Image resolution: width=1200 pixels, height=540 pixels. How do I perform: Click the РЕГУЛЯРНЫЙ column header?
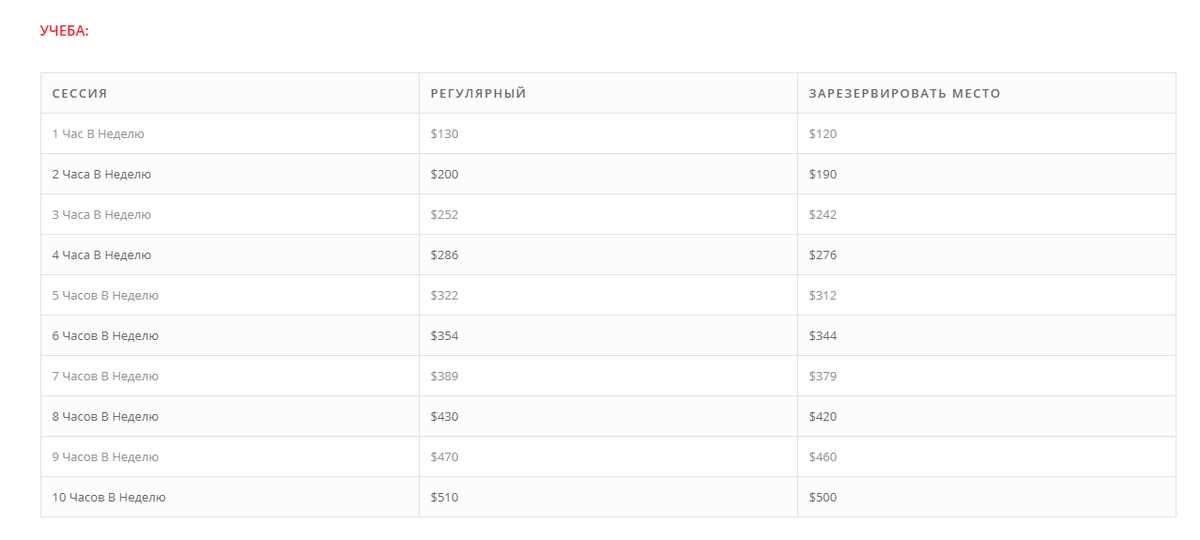pyautogui.click(x=478, y=94)
